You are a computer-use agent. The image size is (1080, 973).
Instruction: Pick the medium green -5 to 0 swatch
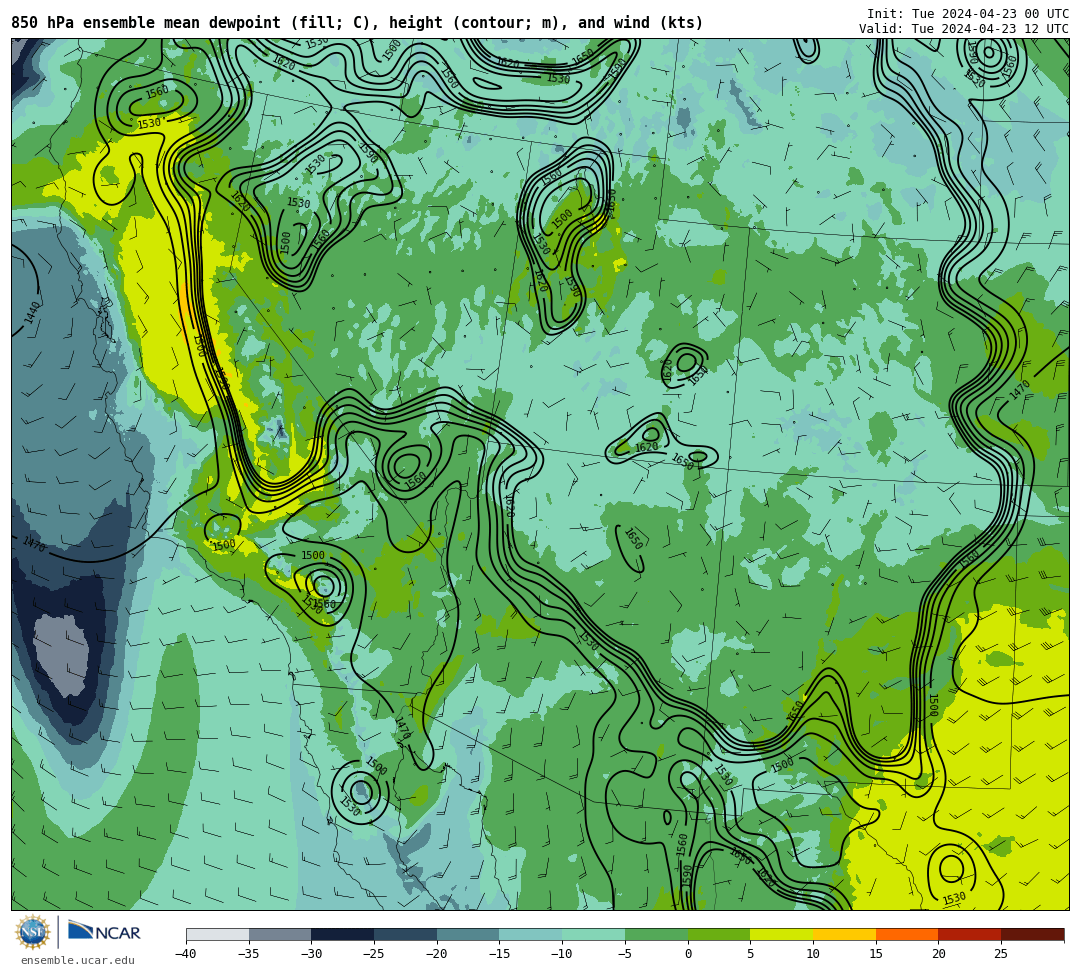656,934
